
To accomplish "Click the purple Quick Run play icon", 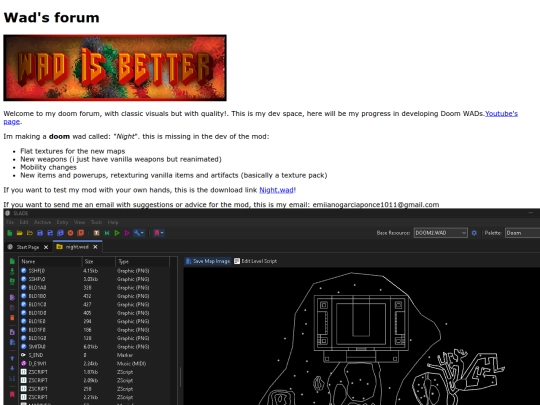I will click(127, 233).
